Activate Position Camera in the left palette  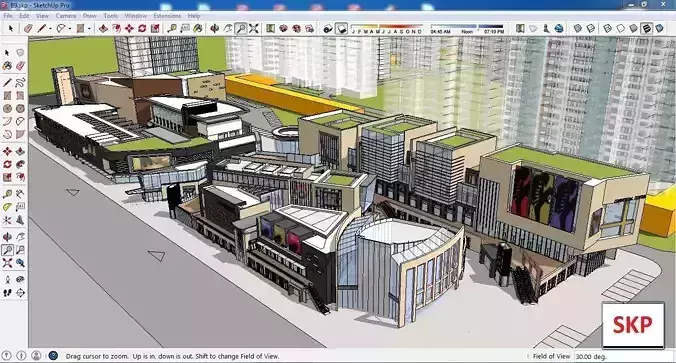pos(7,279)
